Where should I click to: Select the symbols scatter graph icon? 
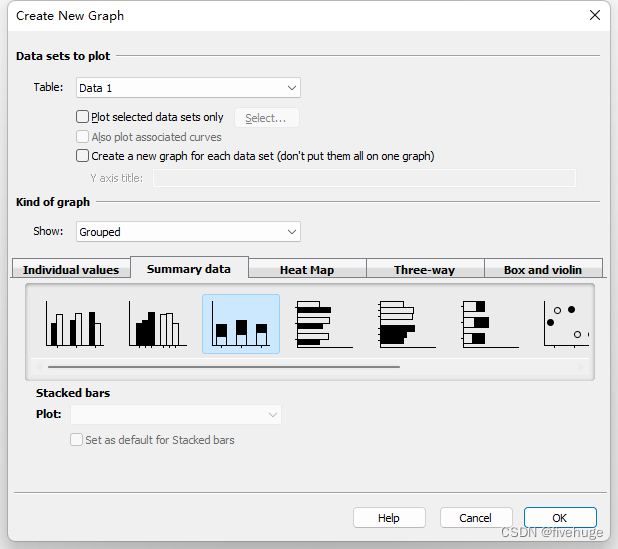(x=566, y=324)
